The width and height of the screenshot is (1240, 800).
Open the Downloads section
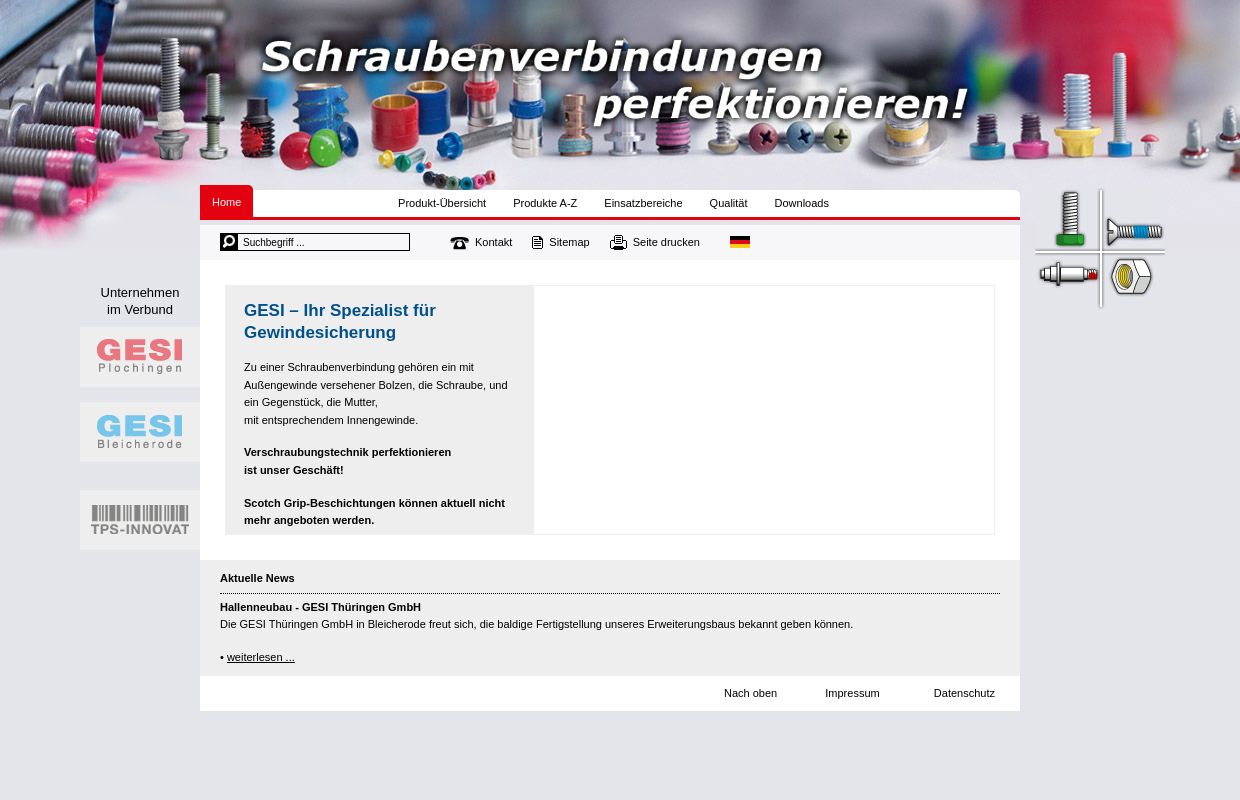(801, 203)
